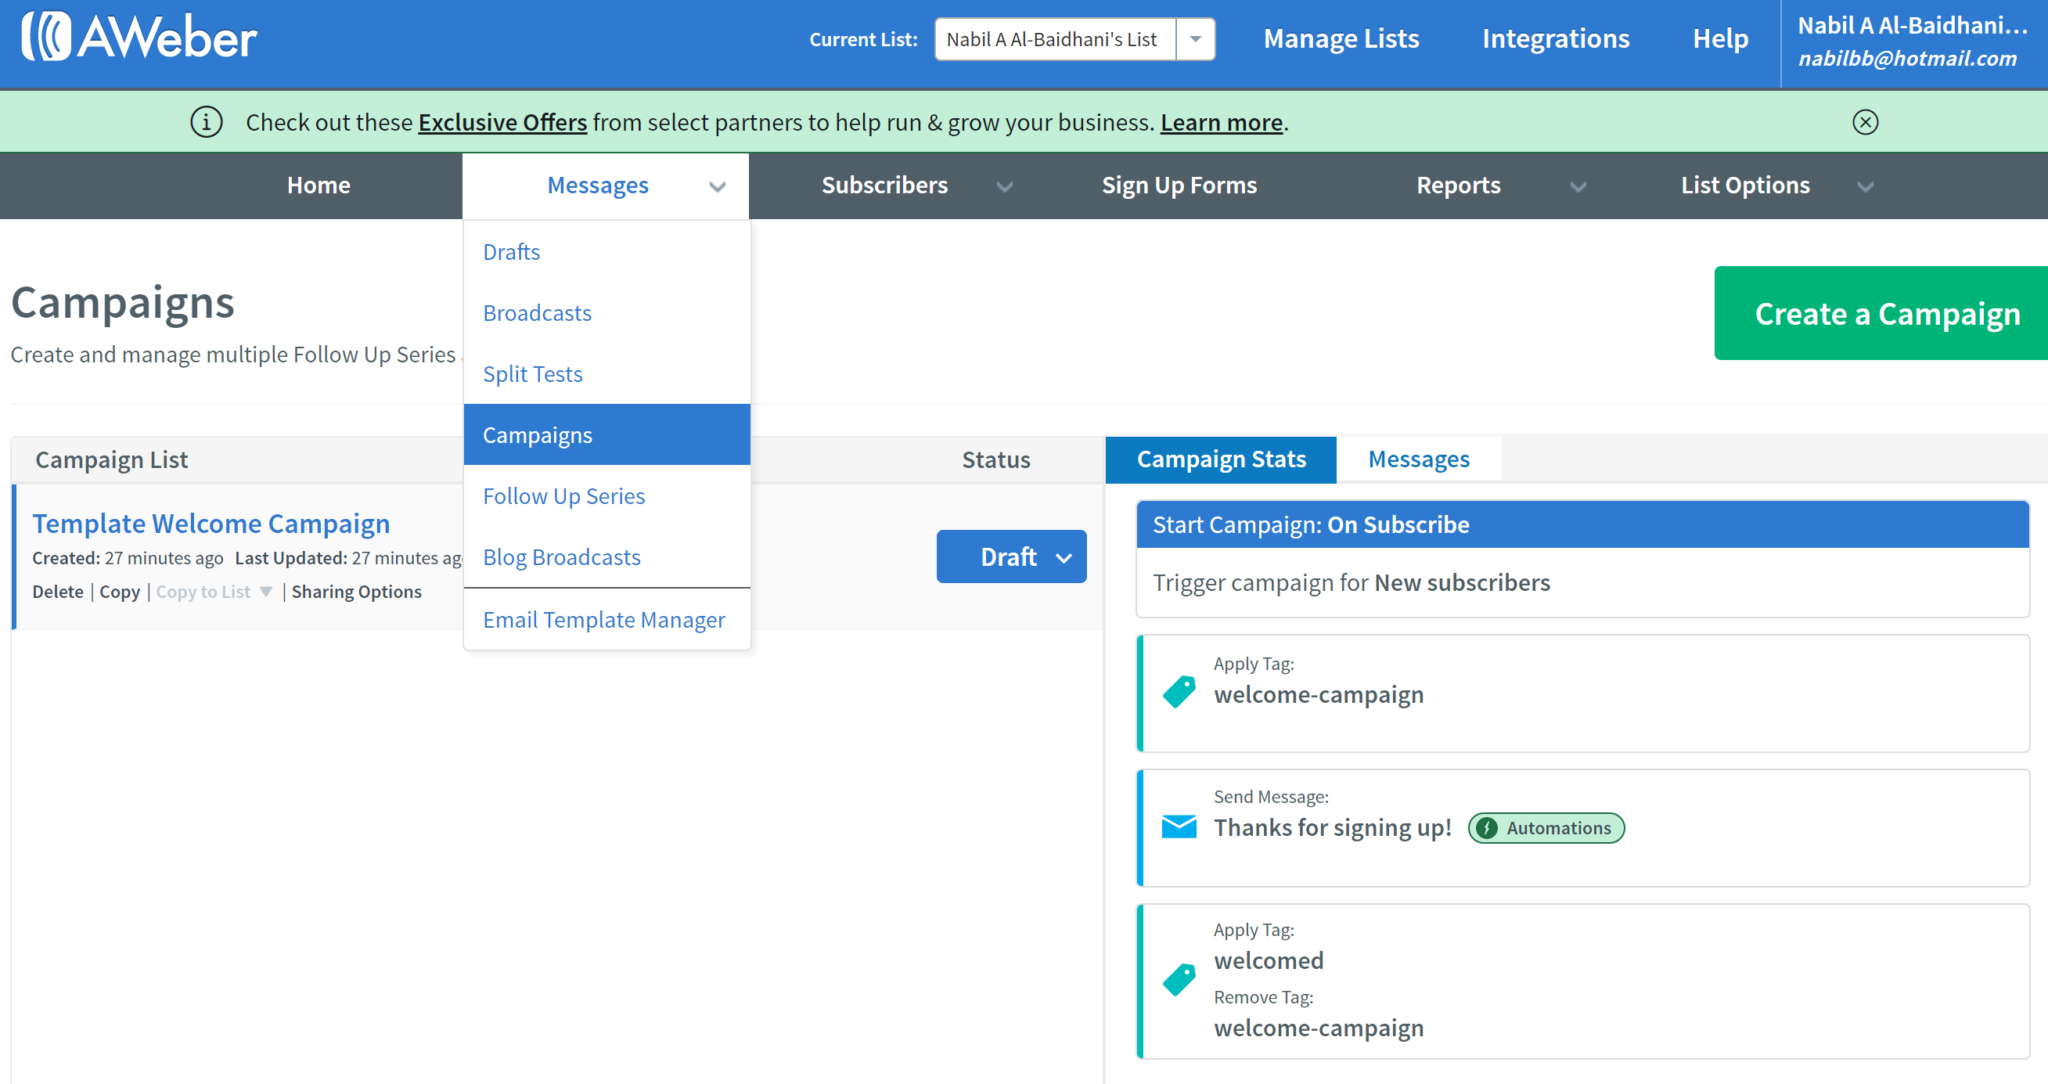Select Follow Up Series menu item
This screenshot has height=1084, width=2048.
click(x=607, y=496)
